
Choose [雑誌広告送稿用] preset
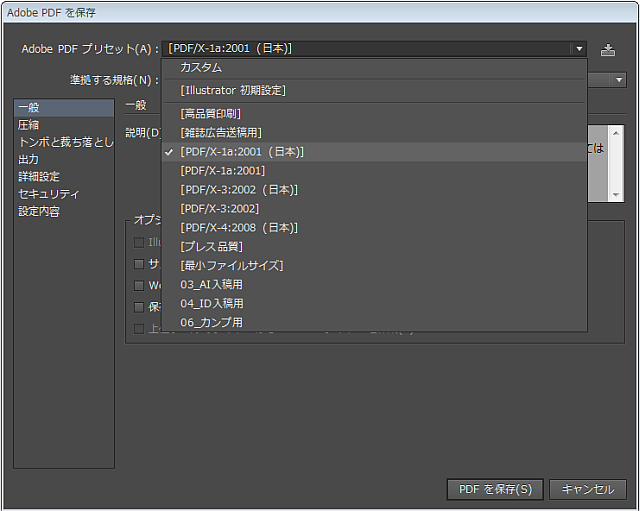[x=374, y=133]
